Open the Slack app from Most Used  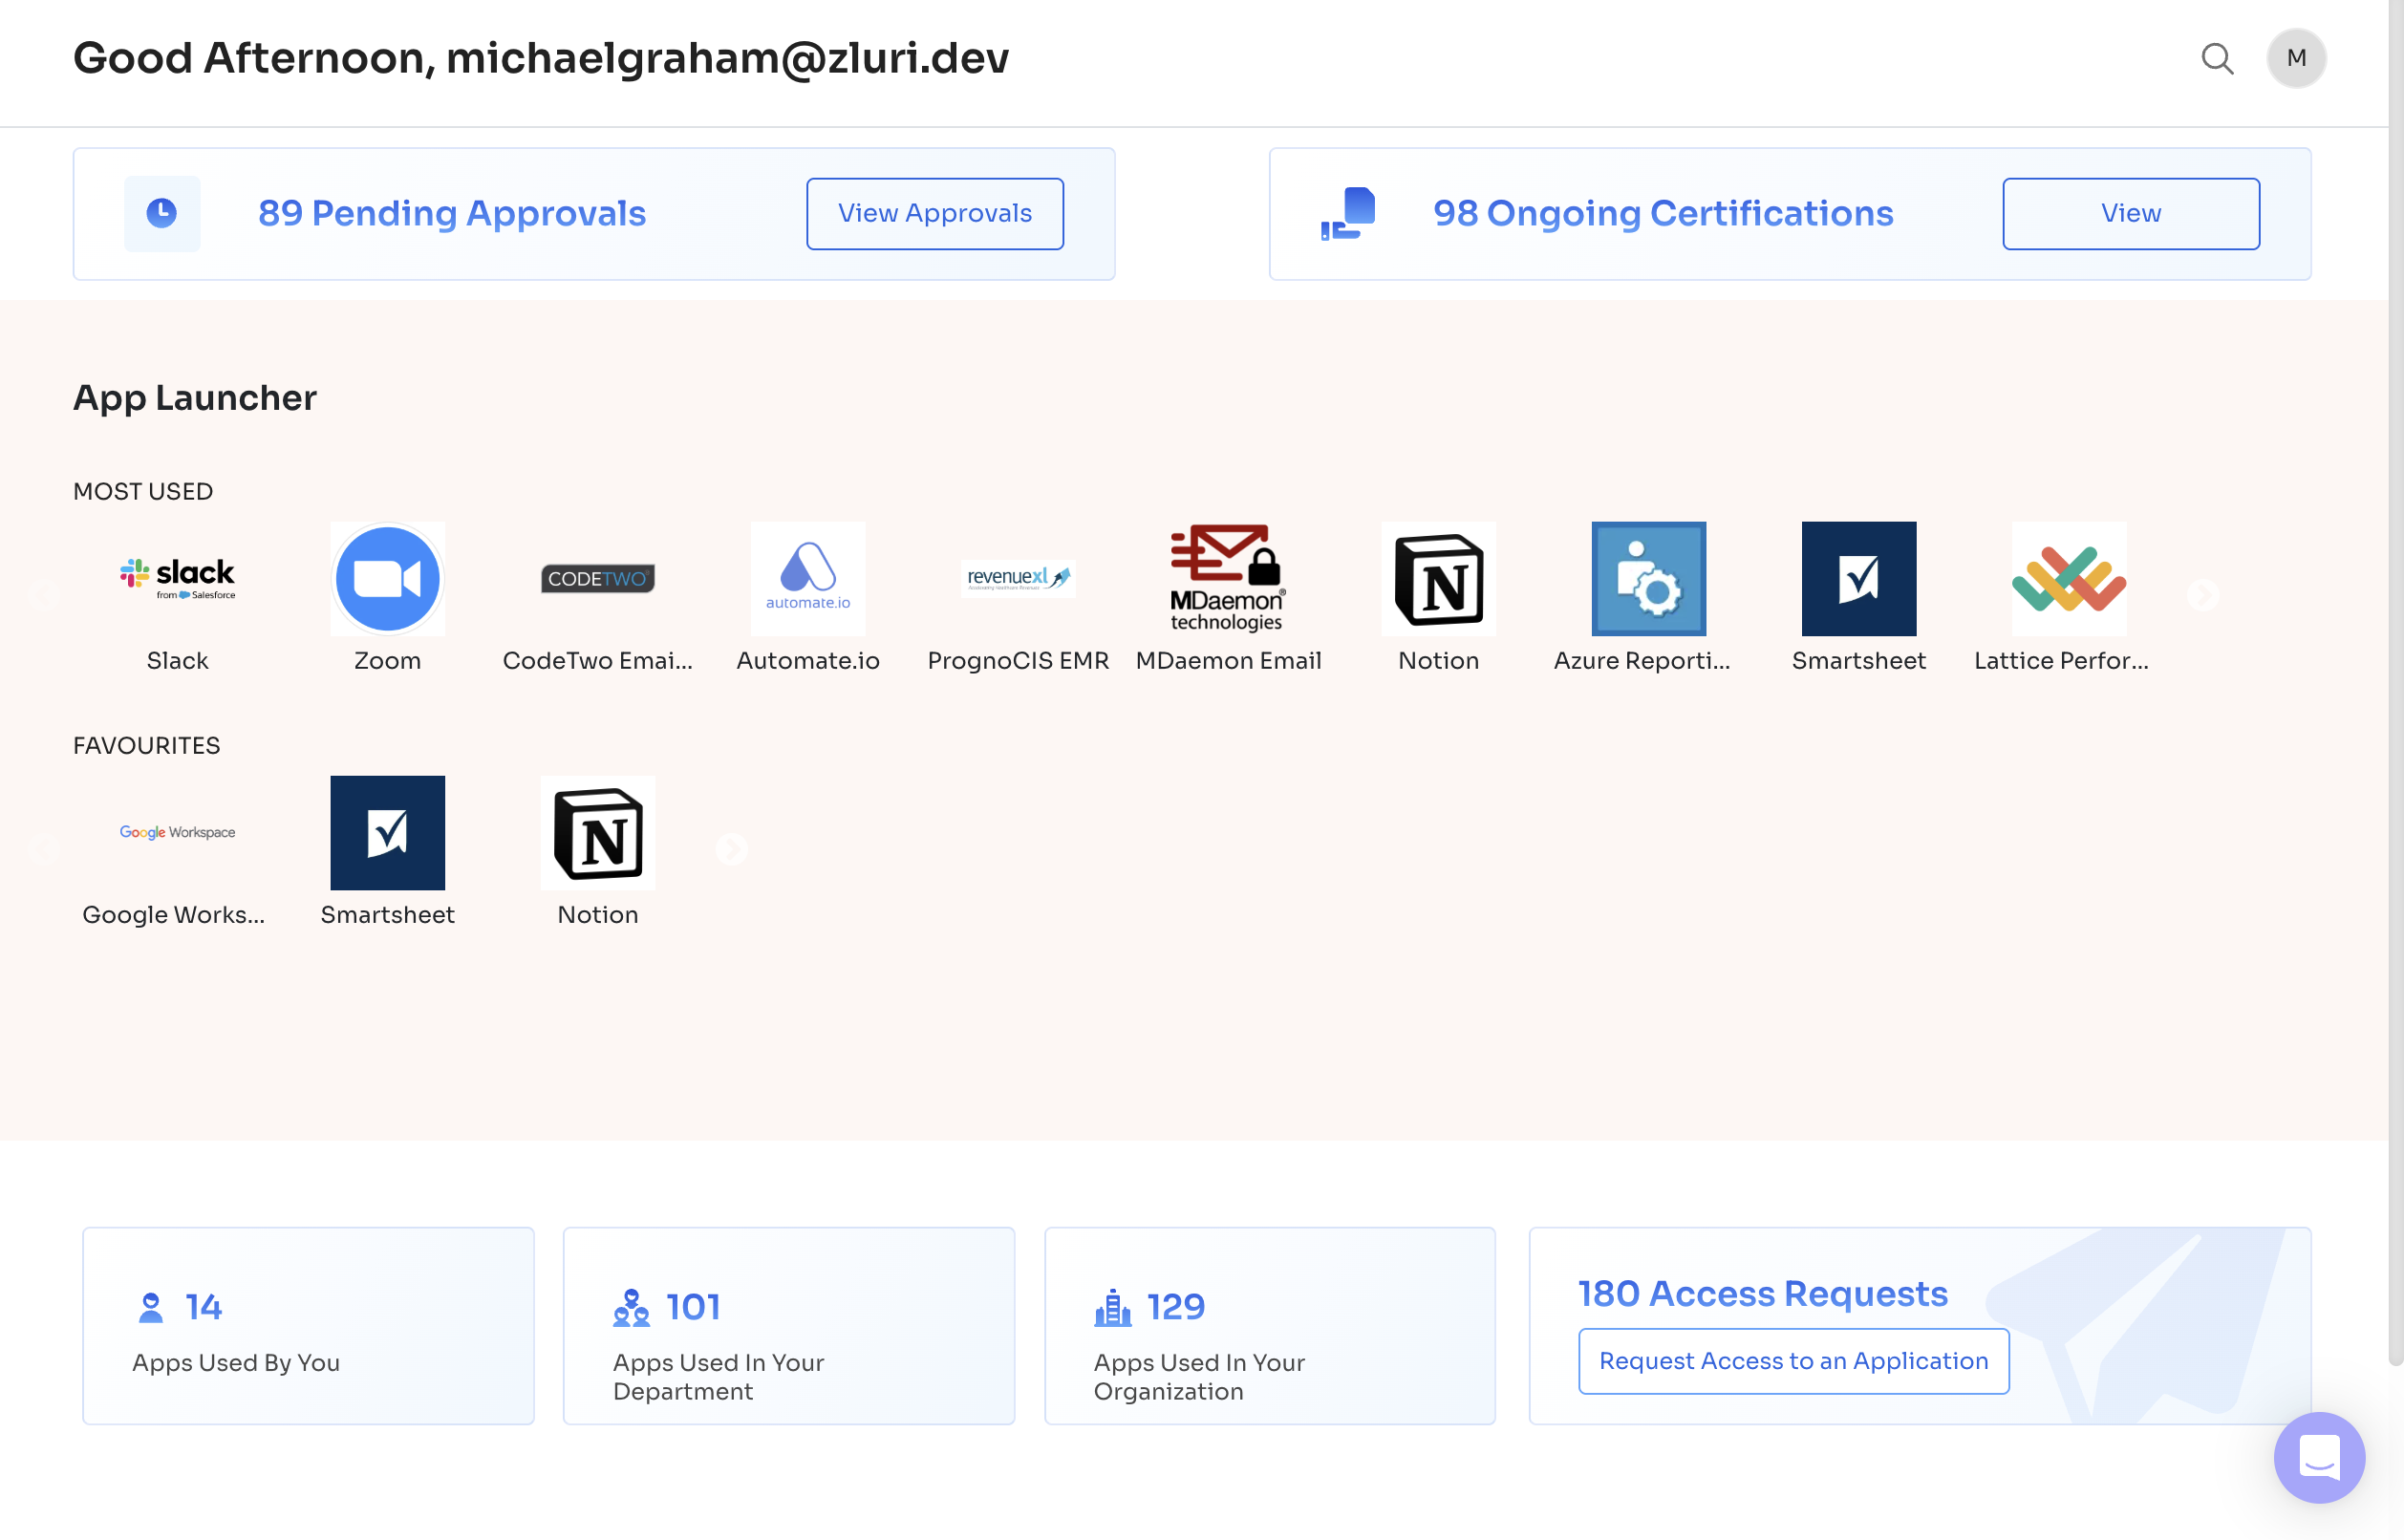(177, 579)
